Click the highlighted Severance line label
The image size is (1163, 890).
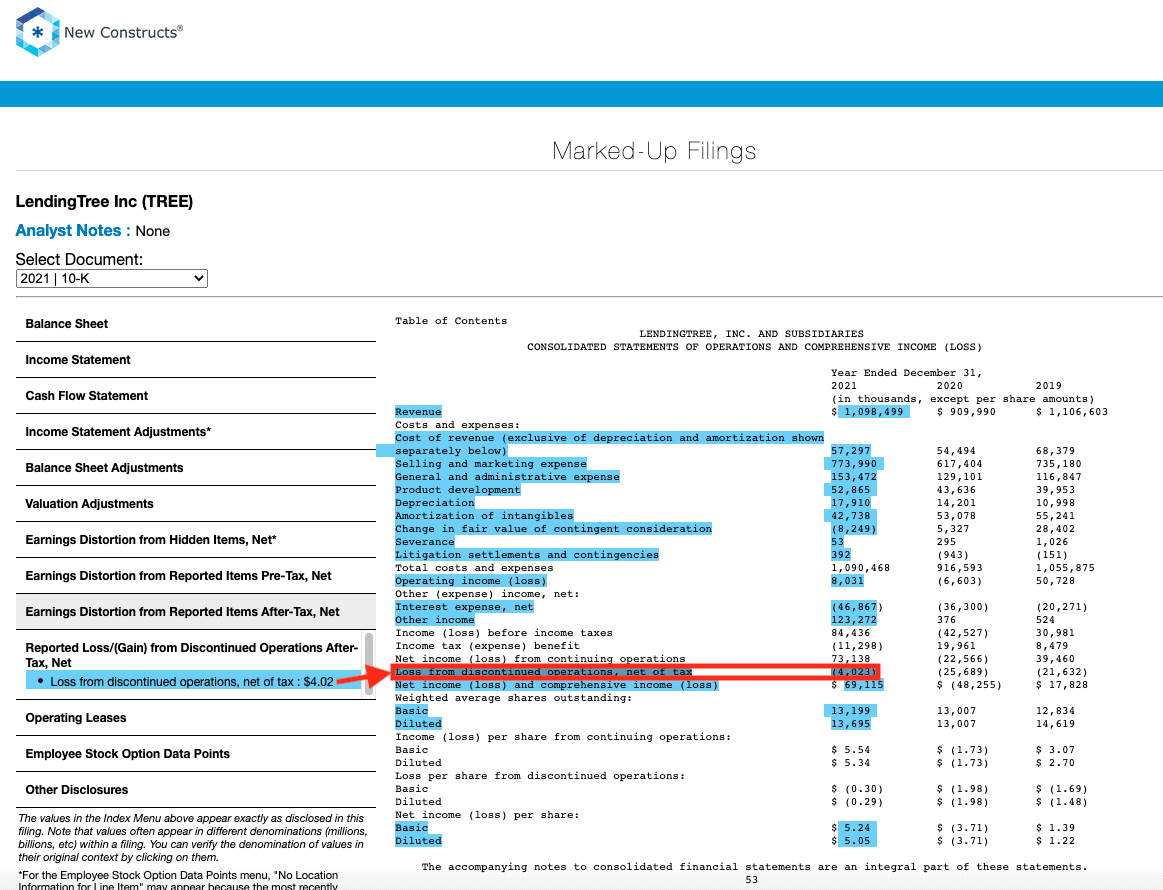coord(425,541)
